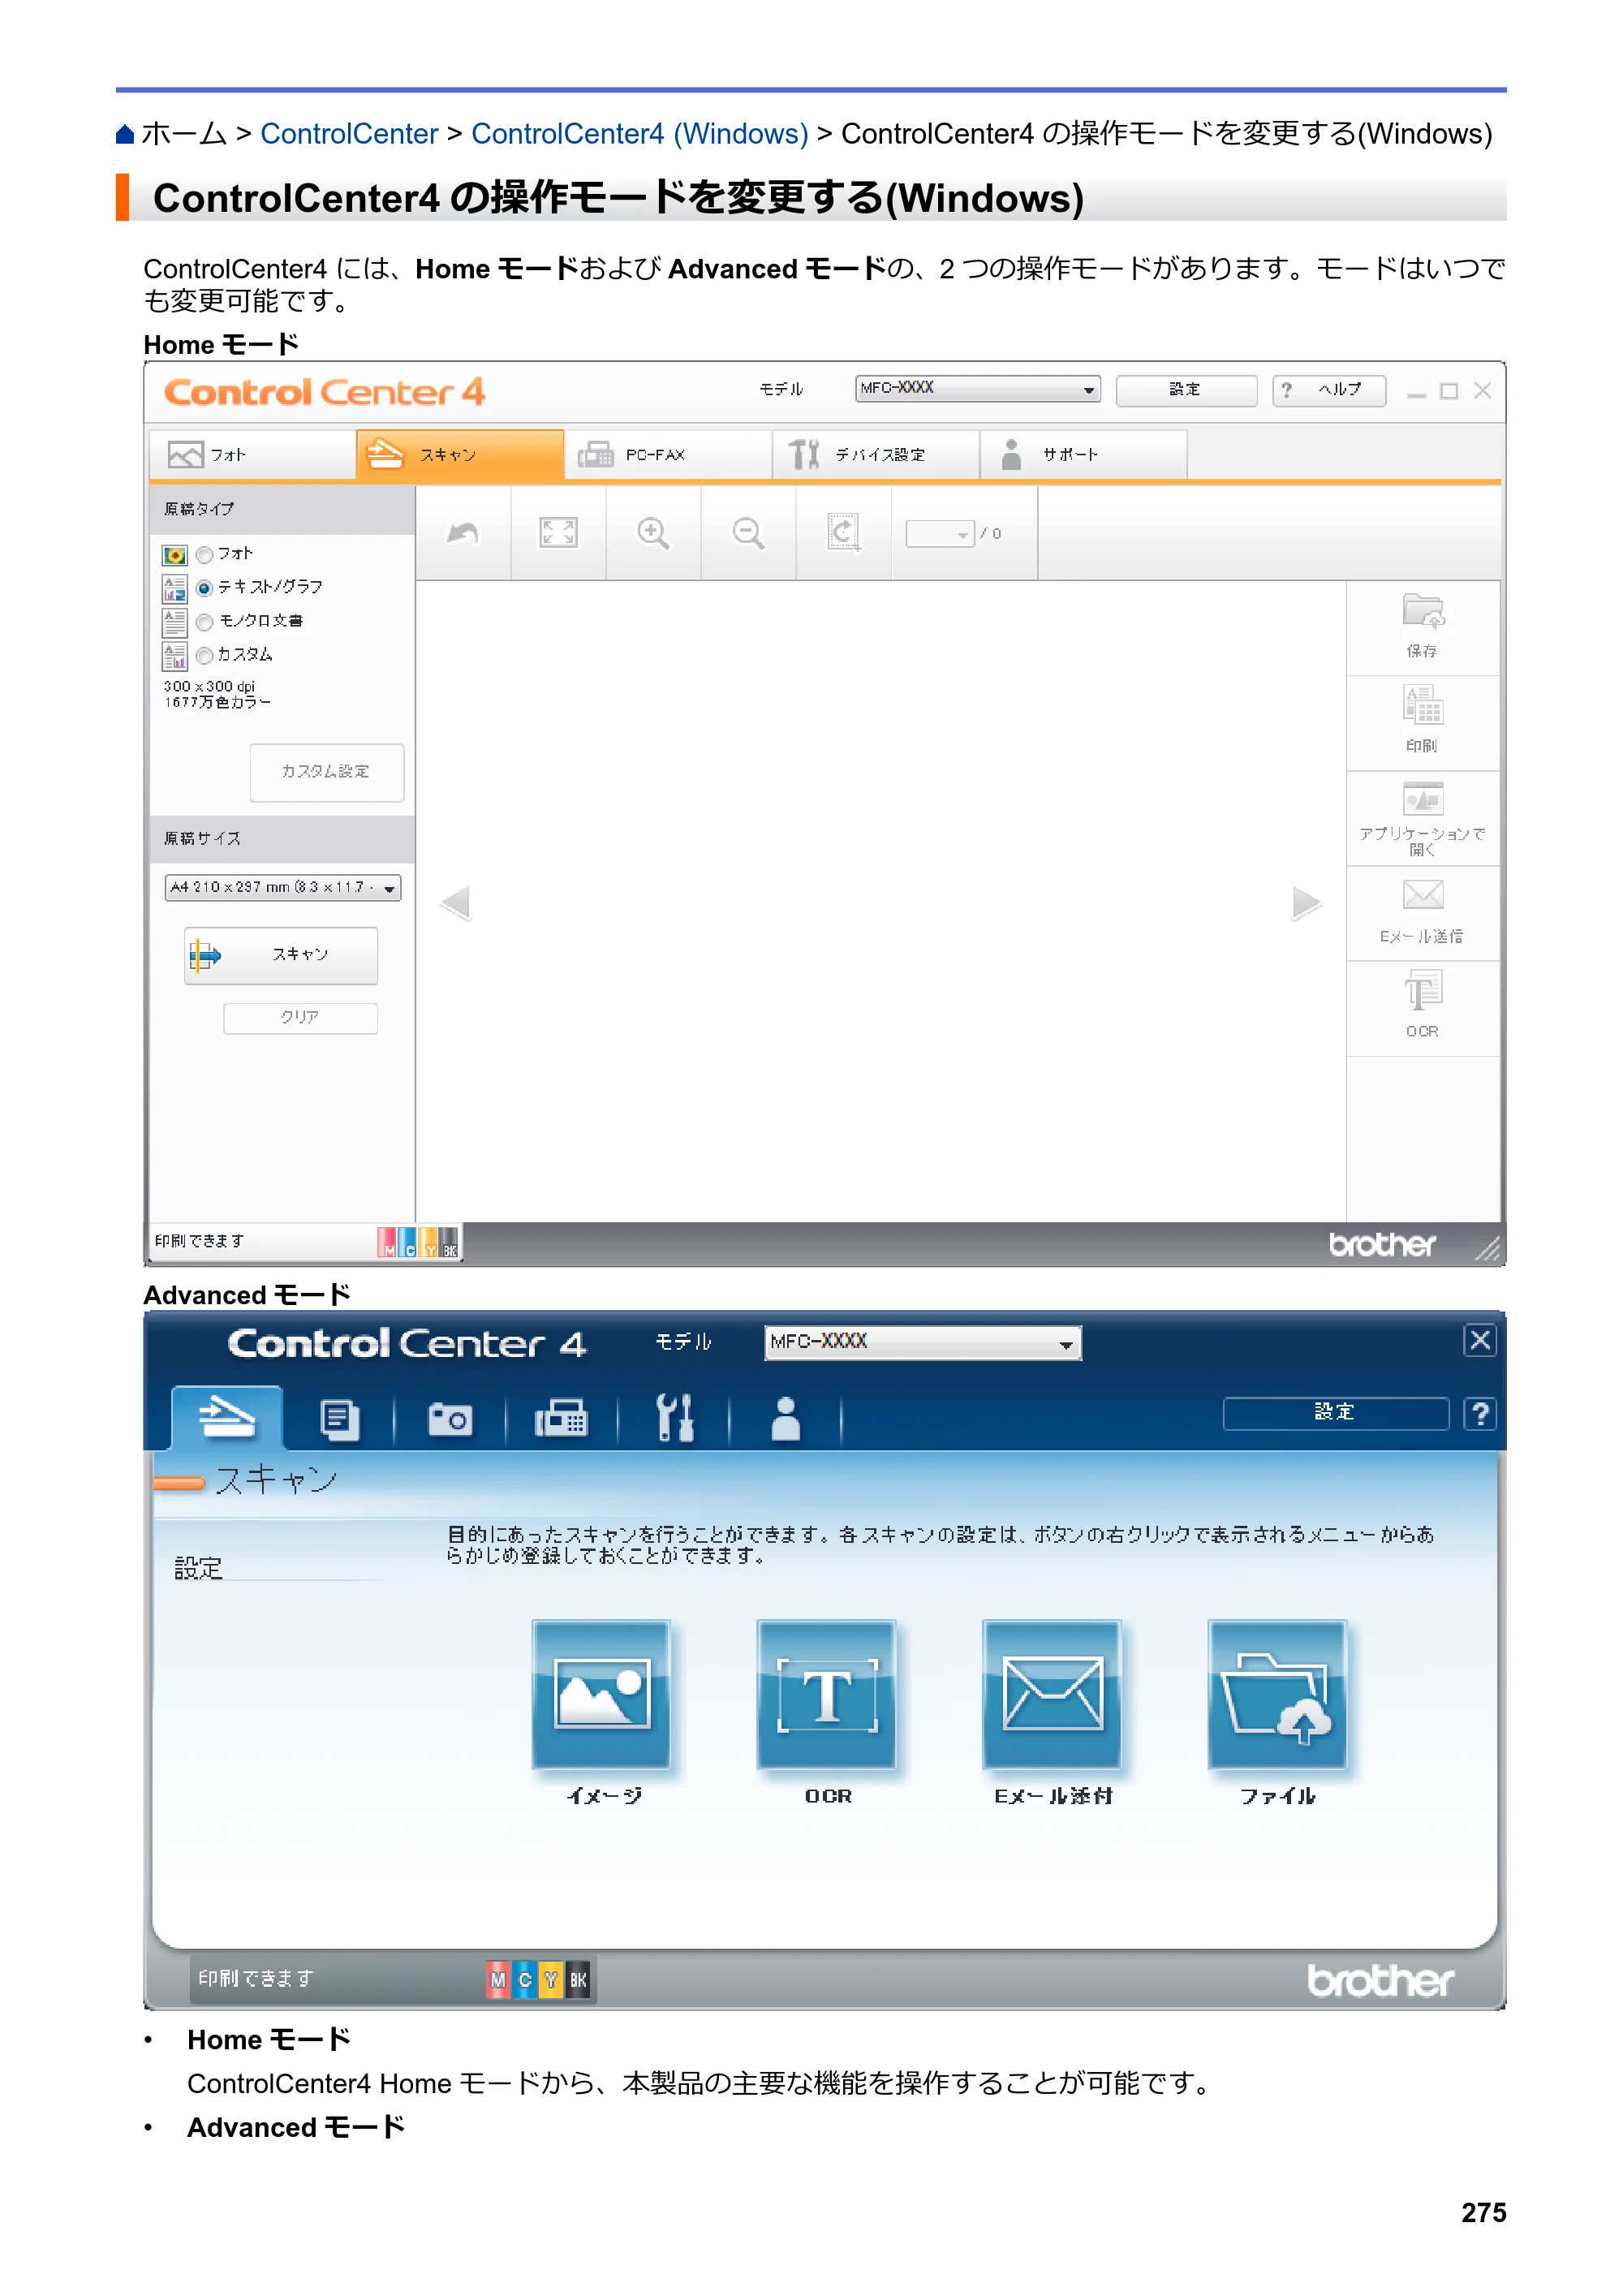Open the A4 document size dropdown
The width and height of the screenshot is (1623, 2296).
(x=283, y=888)
